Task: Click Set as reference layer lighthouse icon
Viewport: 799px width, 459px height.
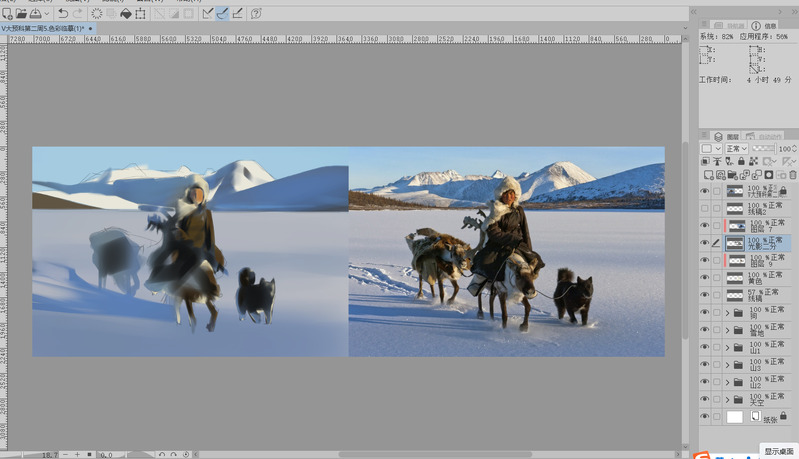Action: click(717, 161)
